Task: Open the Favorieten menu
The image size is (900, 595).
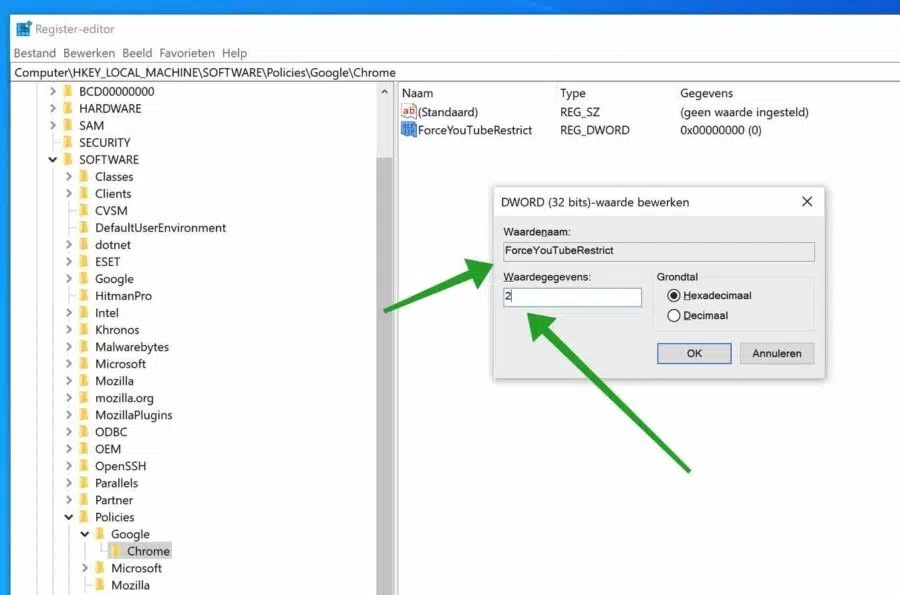Action: [187, 53]
